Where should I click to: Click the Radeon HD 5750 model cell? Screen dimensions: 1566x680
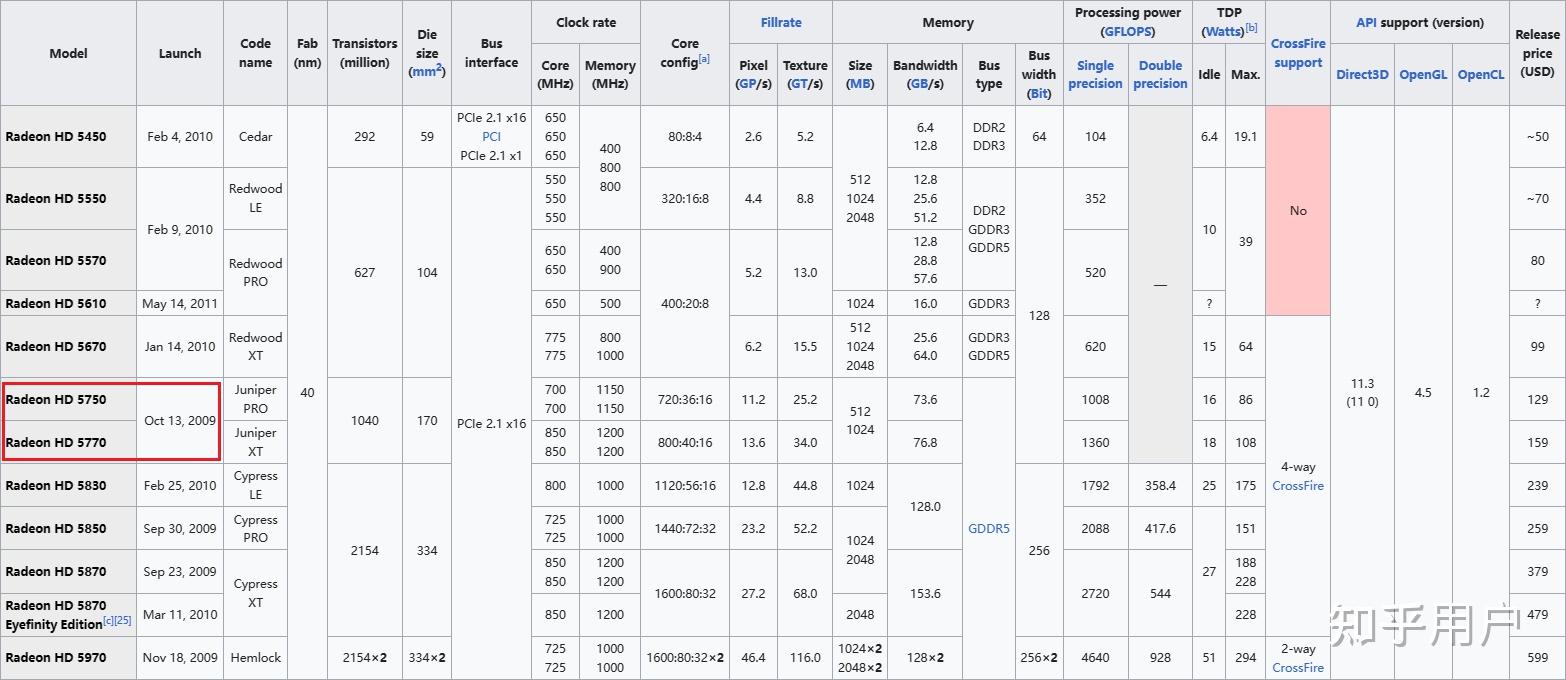tap(68, 399)
